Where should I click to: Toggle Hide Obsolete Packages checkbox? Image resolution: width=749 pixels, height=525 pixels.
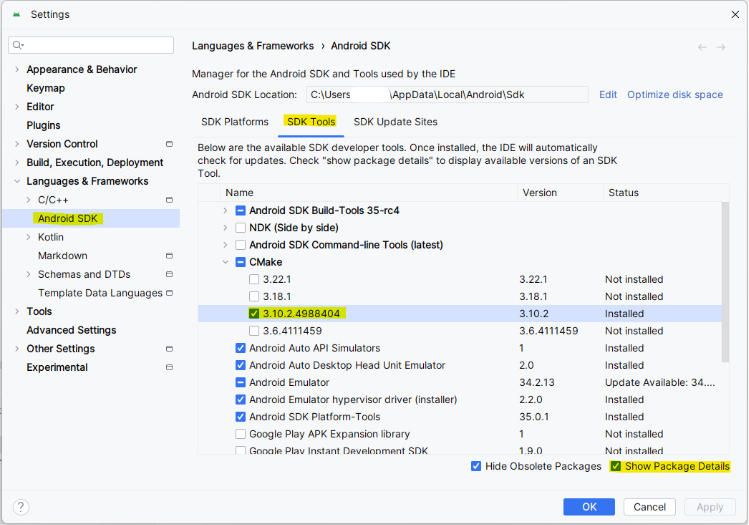pos(476,466)
